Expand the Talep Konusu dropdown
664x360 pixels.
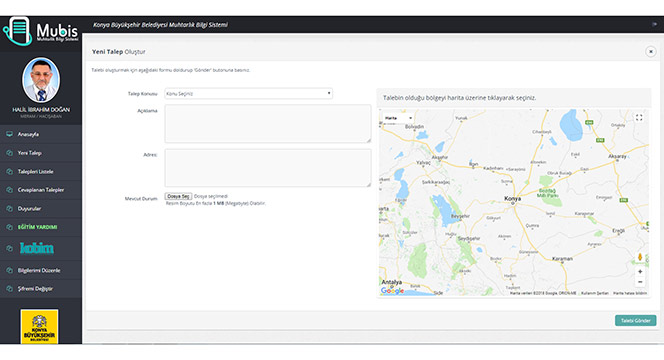point(248,94)
